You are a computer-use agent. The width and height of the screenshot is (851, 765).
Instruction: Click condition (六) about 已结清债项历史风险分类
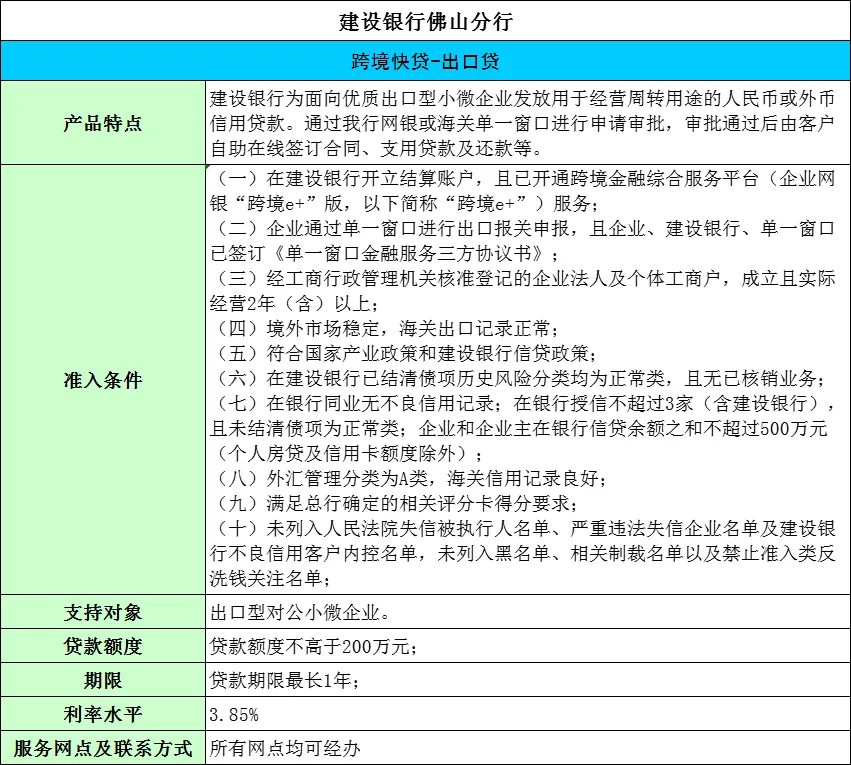pos(520,378)
